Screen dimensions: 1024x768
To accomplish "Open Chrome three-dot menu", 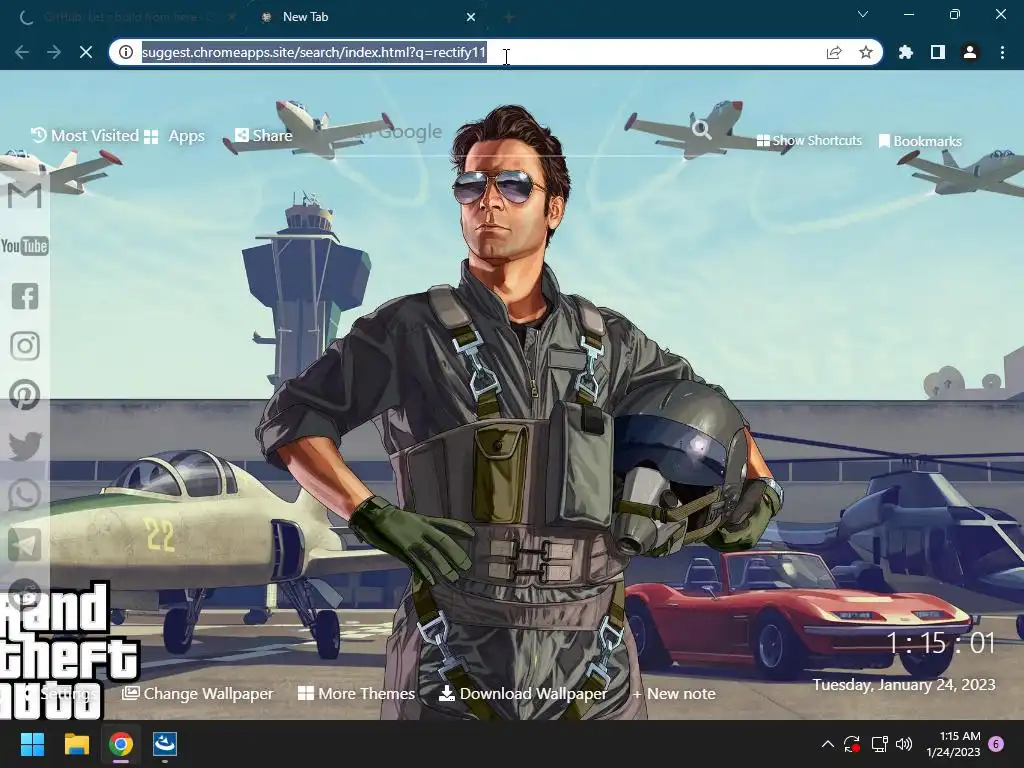I will pyautogui.click(x=1002, y=52).
